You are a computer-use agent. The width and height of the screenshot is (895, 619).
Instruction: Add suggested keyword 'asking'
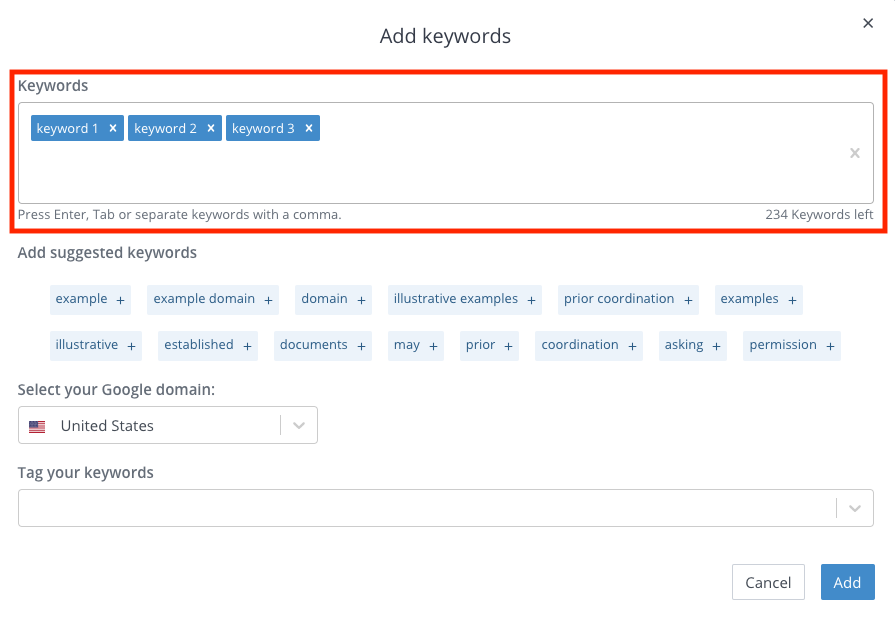click(692, 345)
